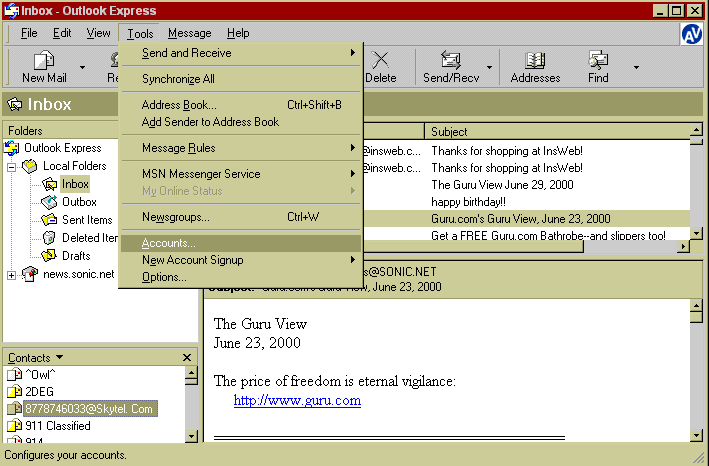Viewport: 709px width, 466px height.
Task: Select the Outbox folder icon
Action: (49, 202)
